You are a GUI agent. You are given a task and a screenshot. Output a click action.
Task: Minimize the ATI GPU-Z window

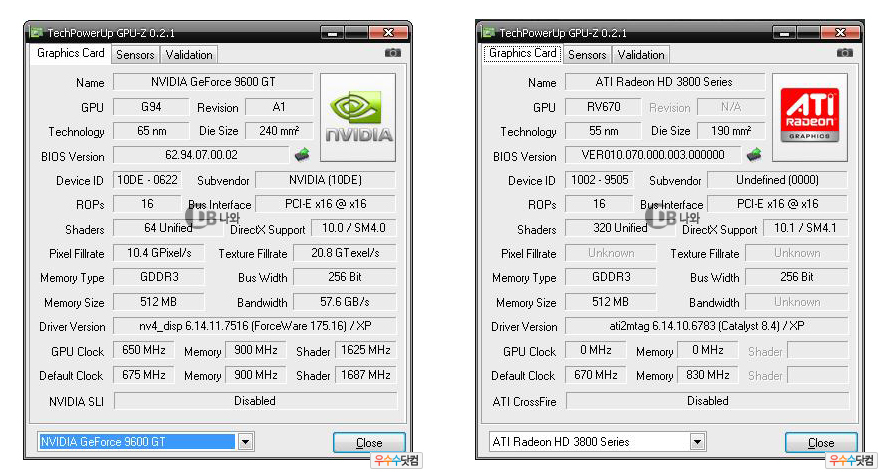pyautogui.click(x=784, y=33)
